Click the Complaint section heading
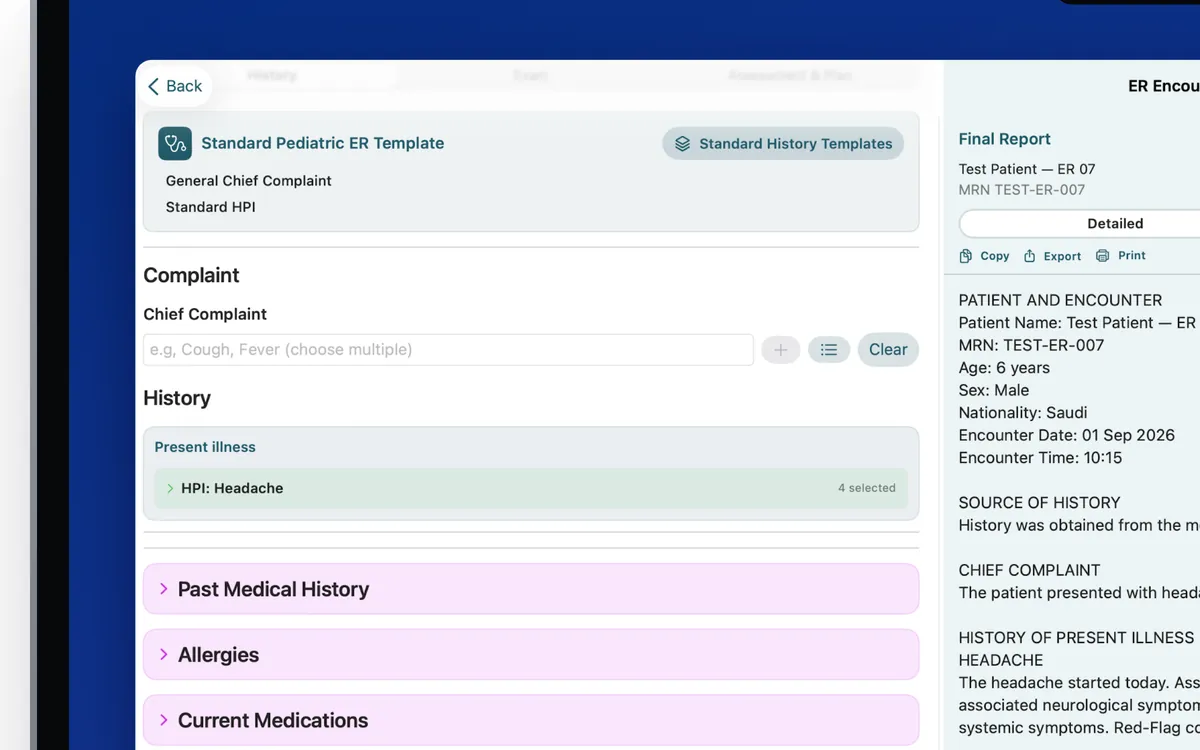1200x750 pixels. 191,275
